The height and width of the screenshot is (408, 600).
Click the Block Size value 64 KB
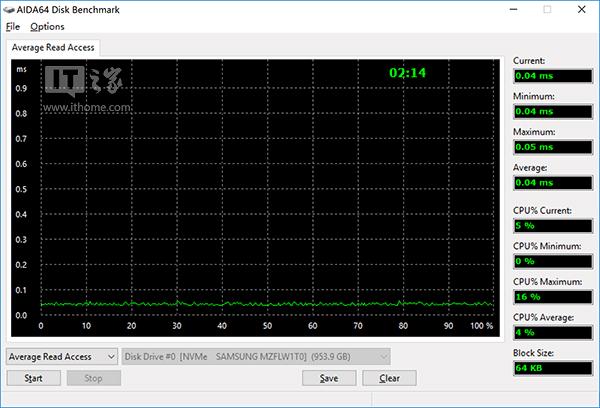(x=553, y=368)
